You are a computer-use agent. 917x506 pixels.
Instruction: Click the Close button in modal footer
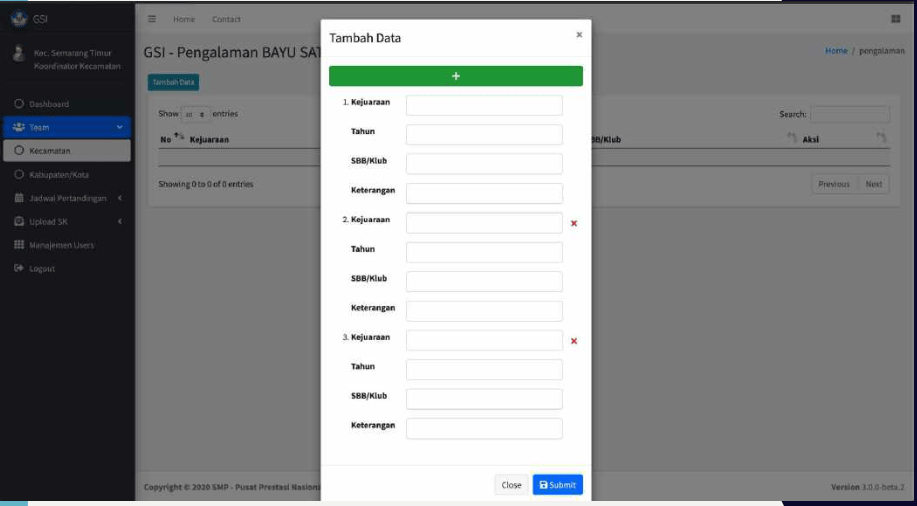(x=511, y=485)
